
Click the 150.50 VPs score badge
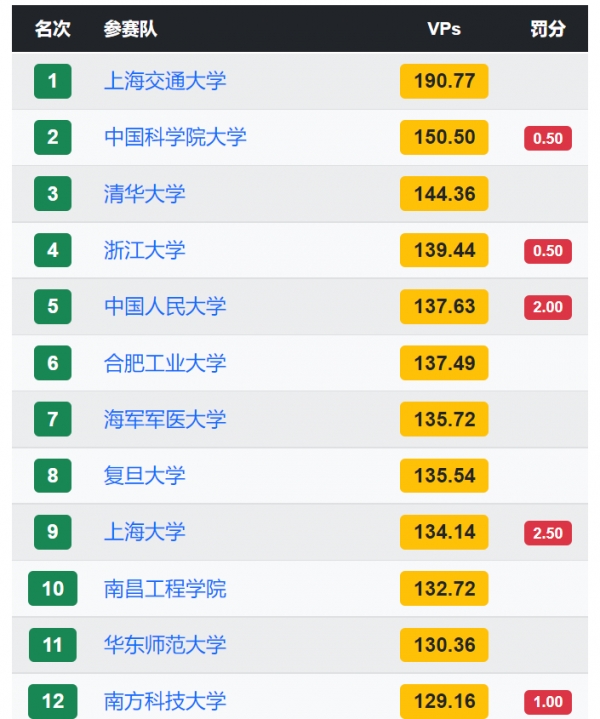coord(444,137)
